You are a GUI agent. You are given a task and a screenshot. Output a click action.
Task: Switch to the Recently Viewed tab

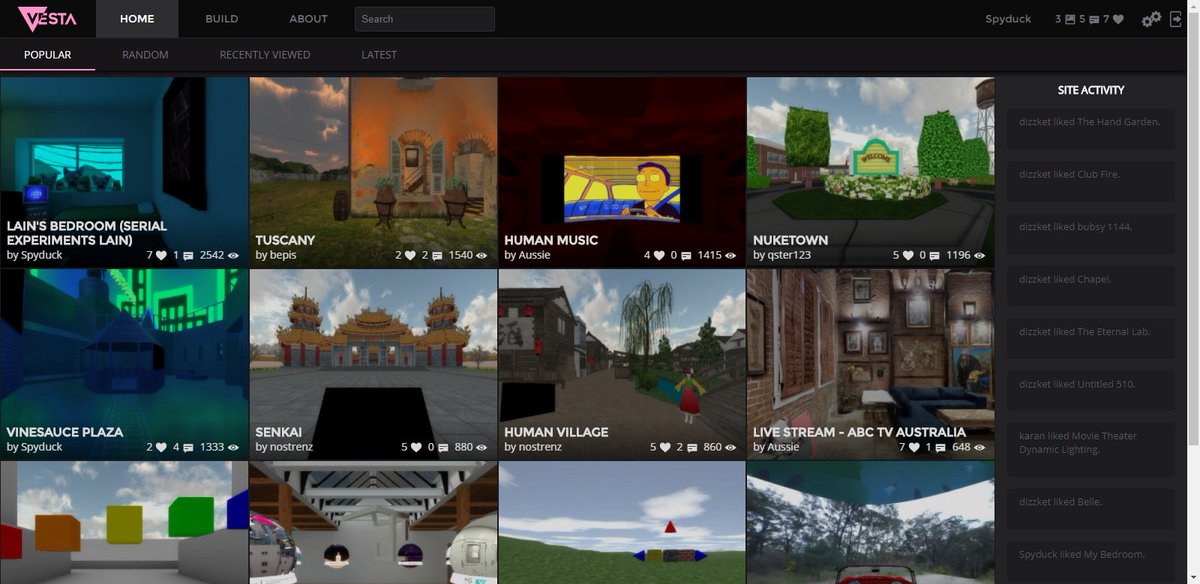pyautogui.click(x=265, y=55)
